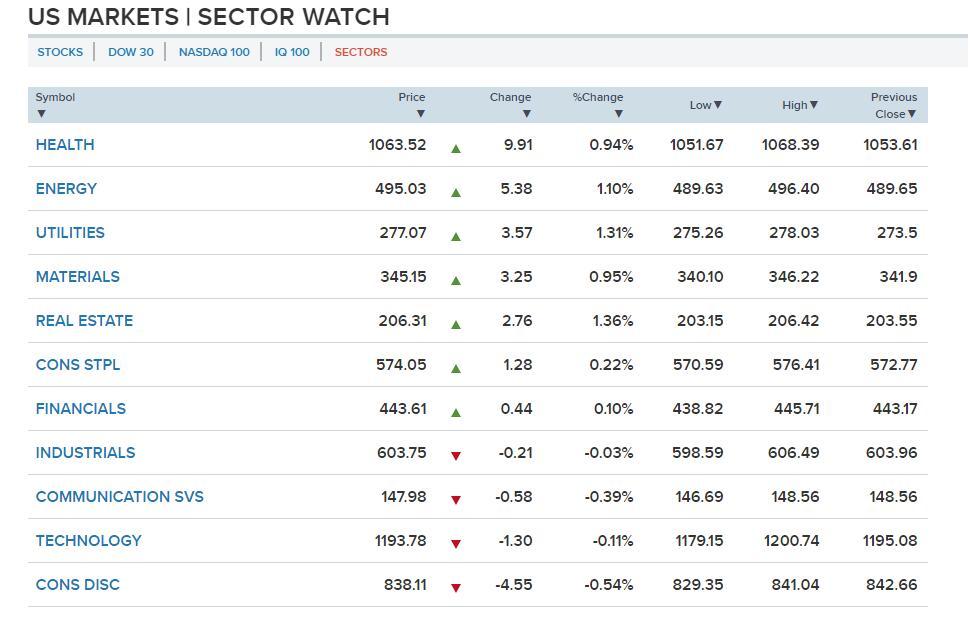Switch to the Stocks tab
972x618 pixels.
point(60,52)
